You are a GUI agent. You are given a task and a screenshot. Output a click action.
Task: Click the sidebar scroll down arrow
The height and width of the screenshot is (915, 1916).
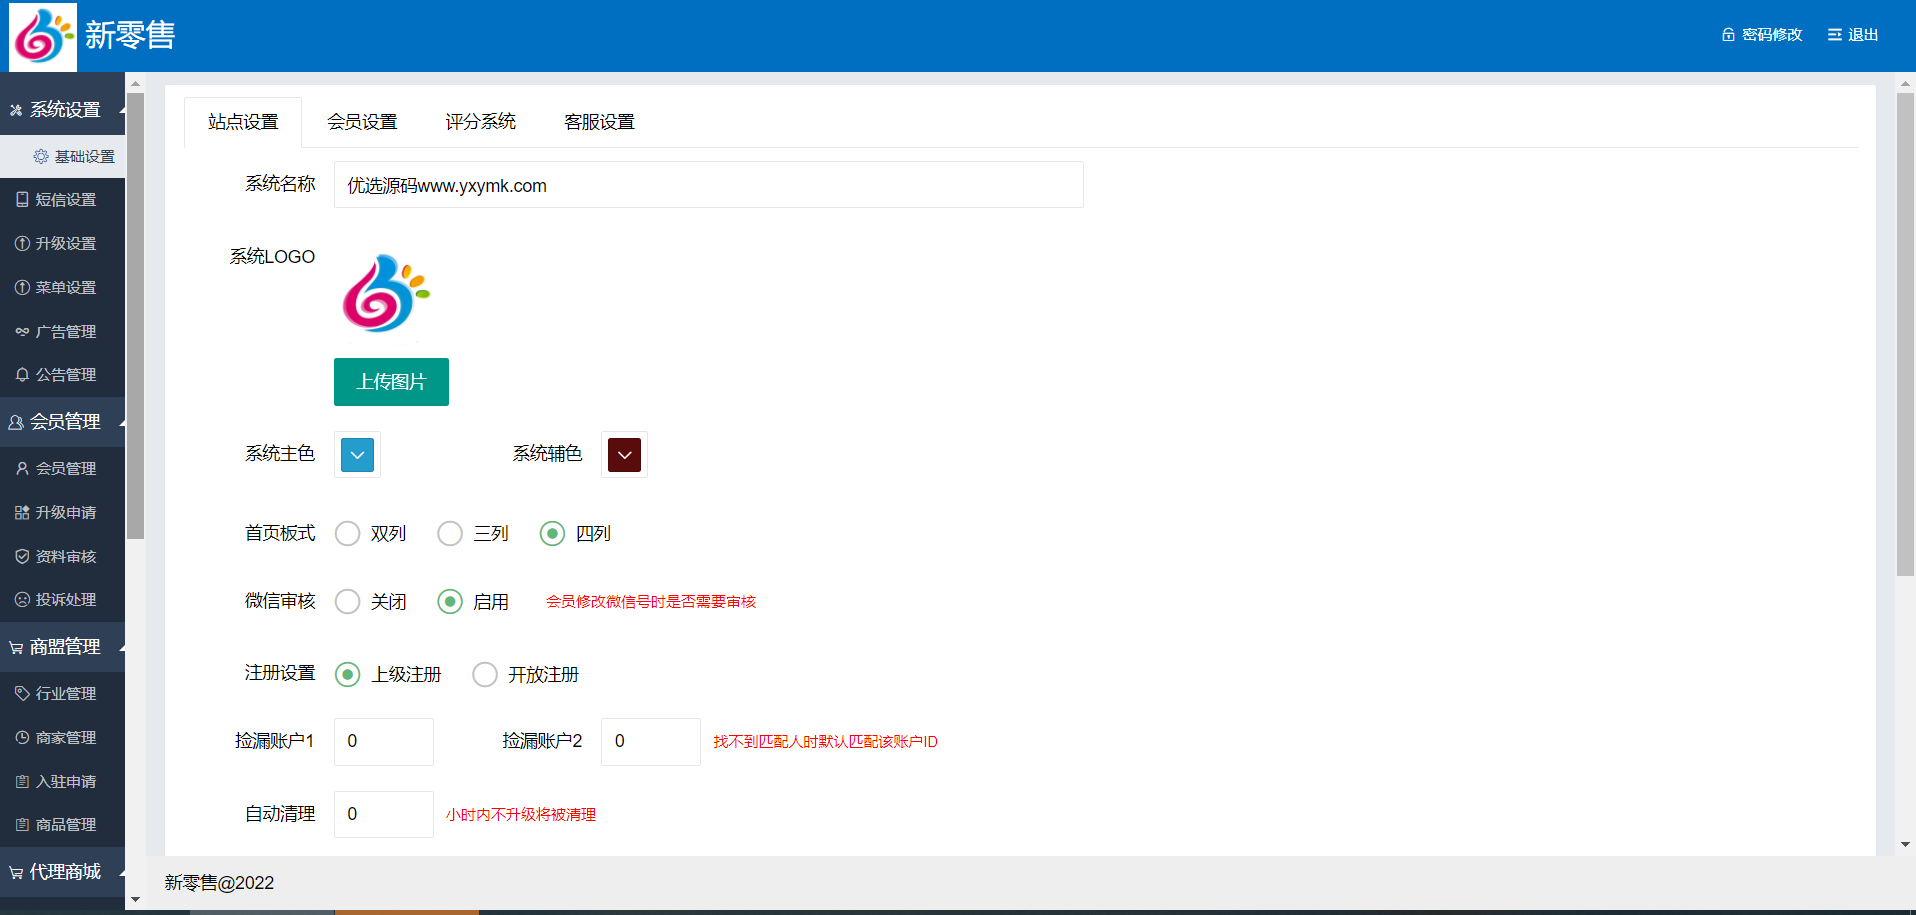click(x=136, y=900)
